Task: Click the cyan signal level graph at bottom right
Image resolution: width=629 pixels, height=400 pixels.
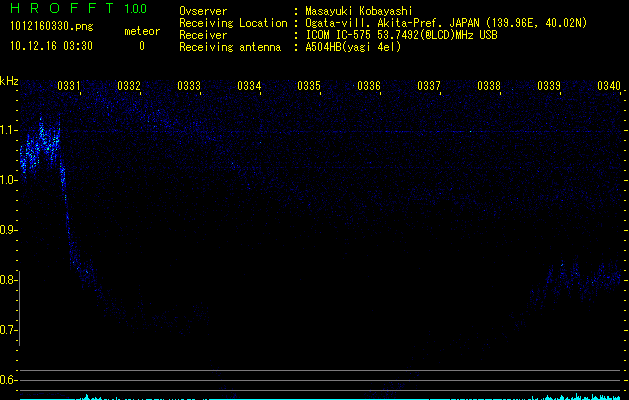Action: (x=578, y=397)
